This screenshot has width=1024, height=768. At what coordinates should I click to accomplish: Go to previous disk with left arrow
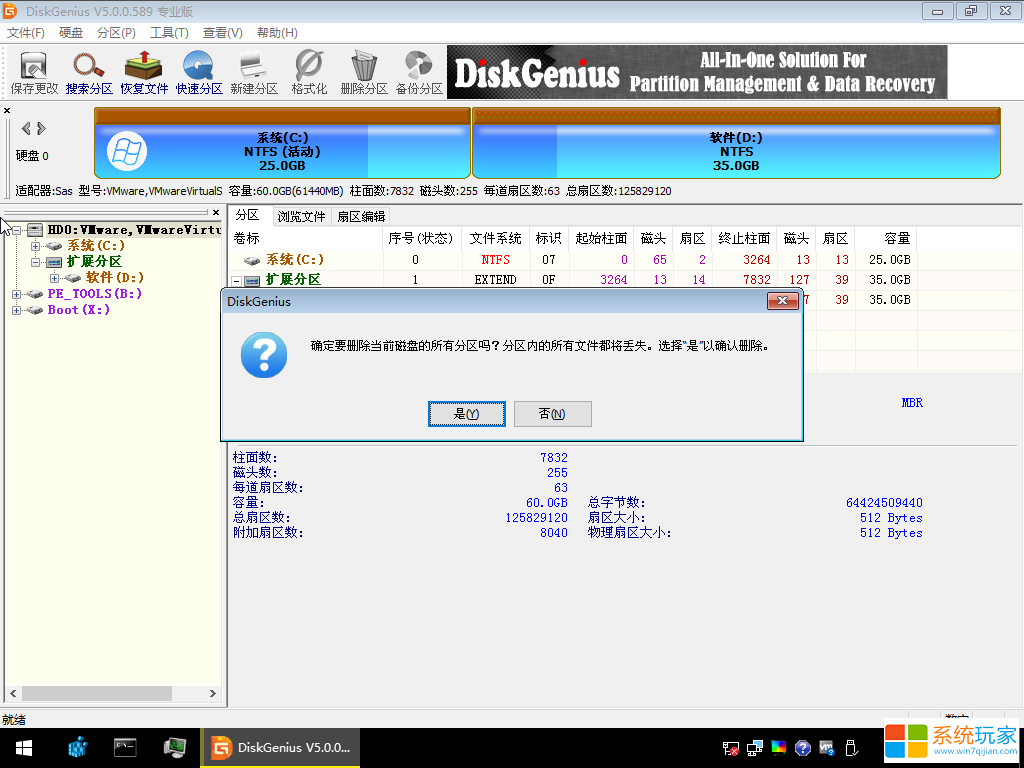26,128
